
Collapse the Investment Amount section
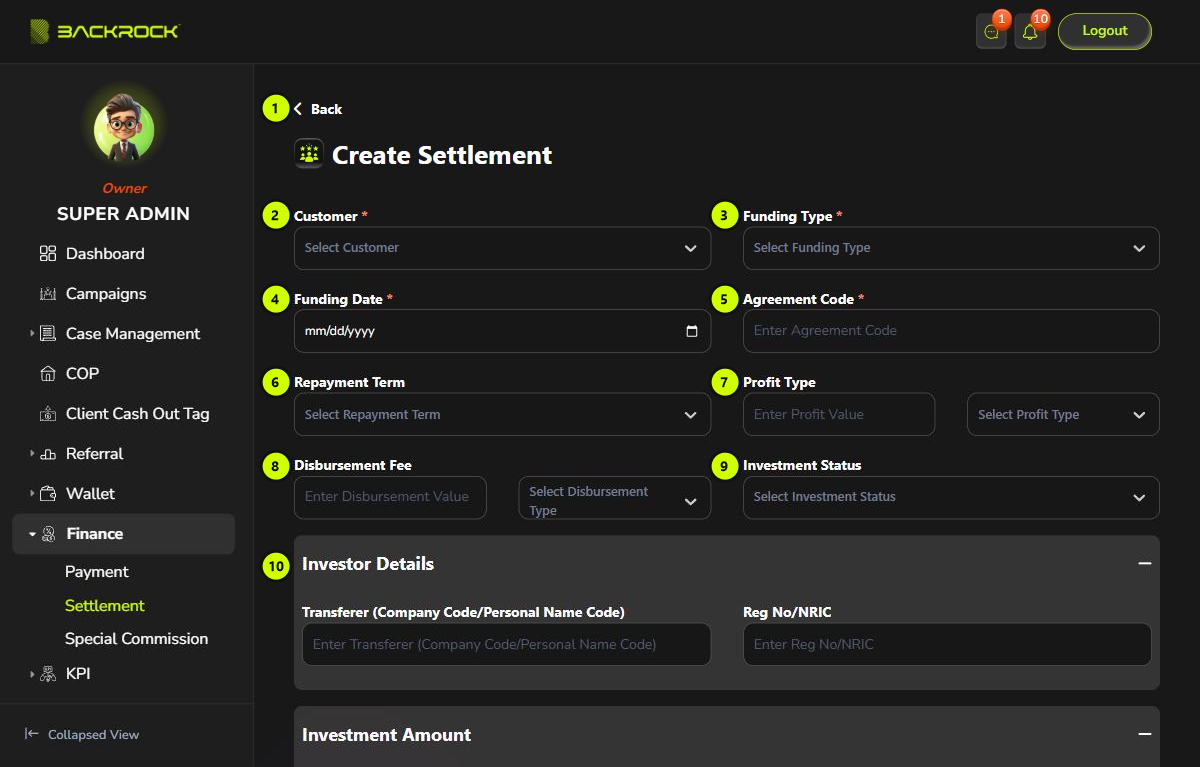[x=1145, y=735]
